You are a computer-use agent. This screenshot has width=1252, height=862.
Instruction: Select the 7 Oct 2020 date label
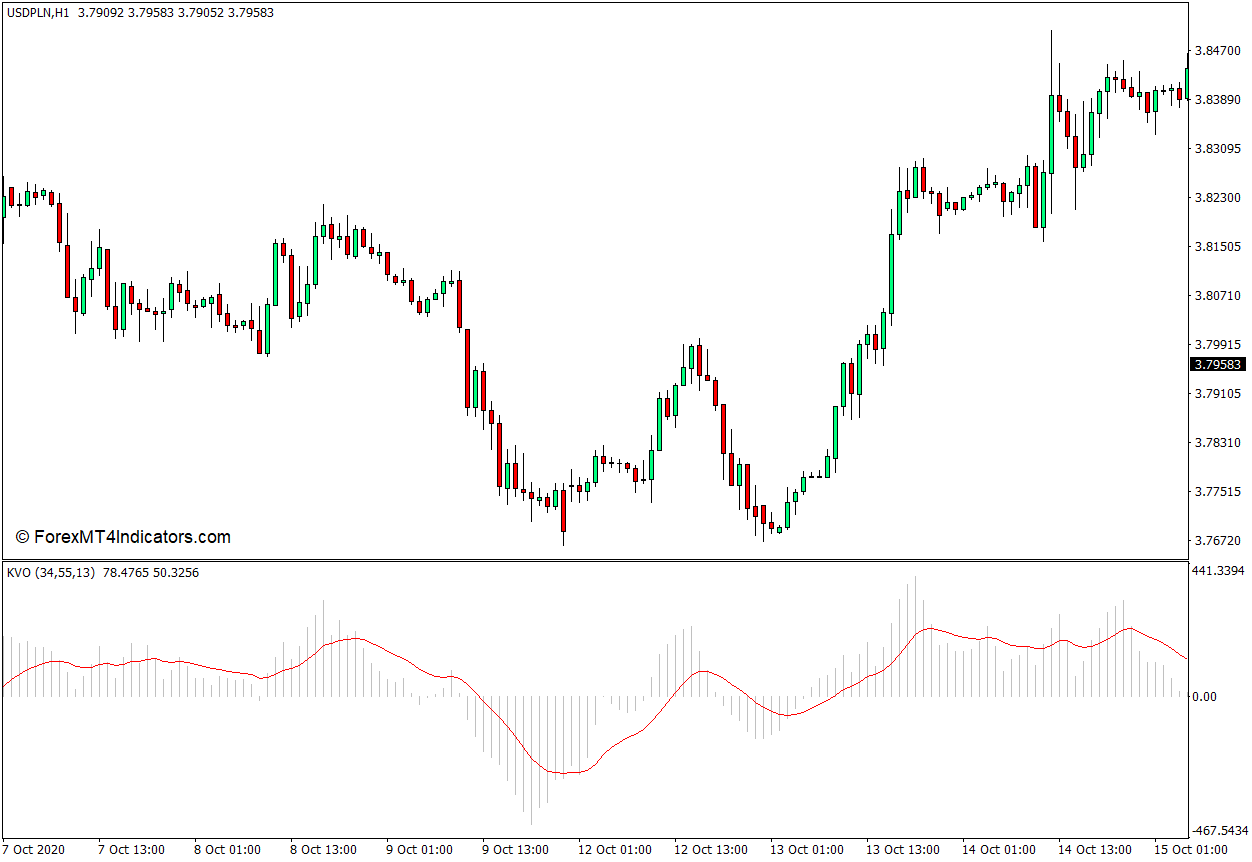33,850
